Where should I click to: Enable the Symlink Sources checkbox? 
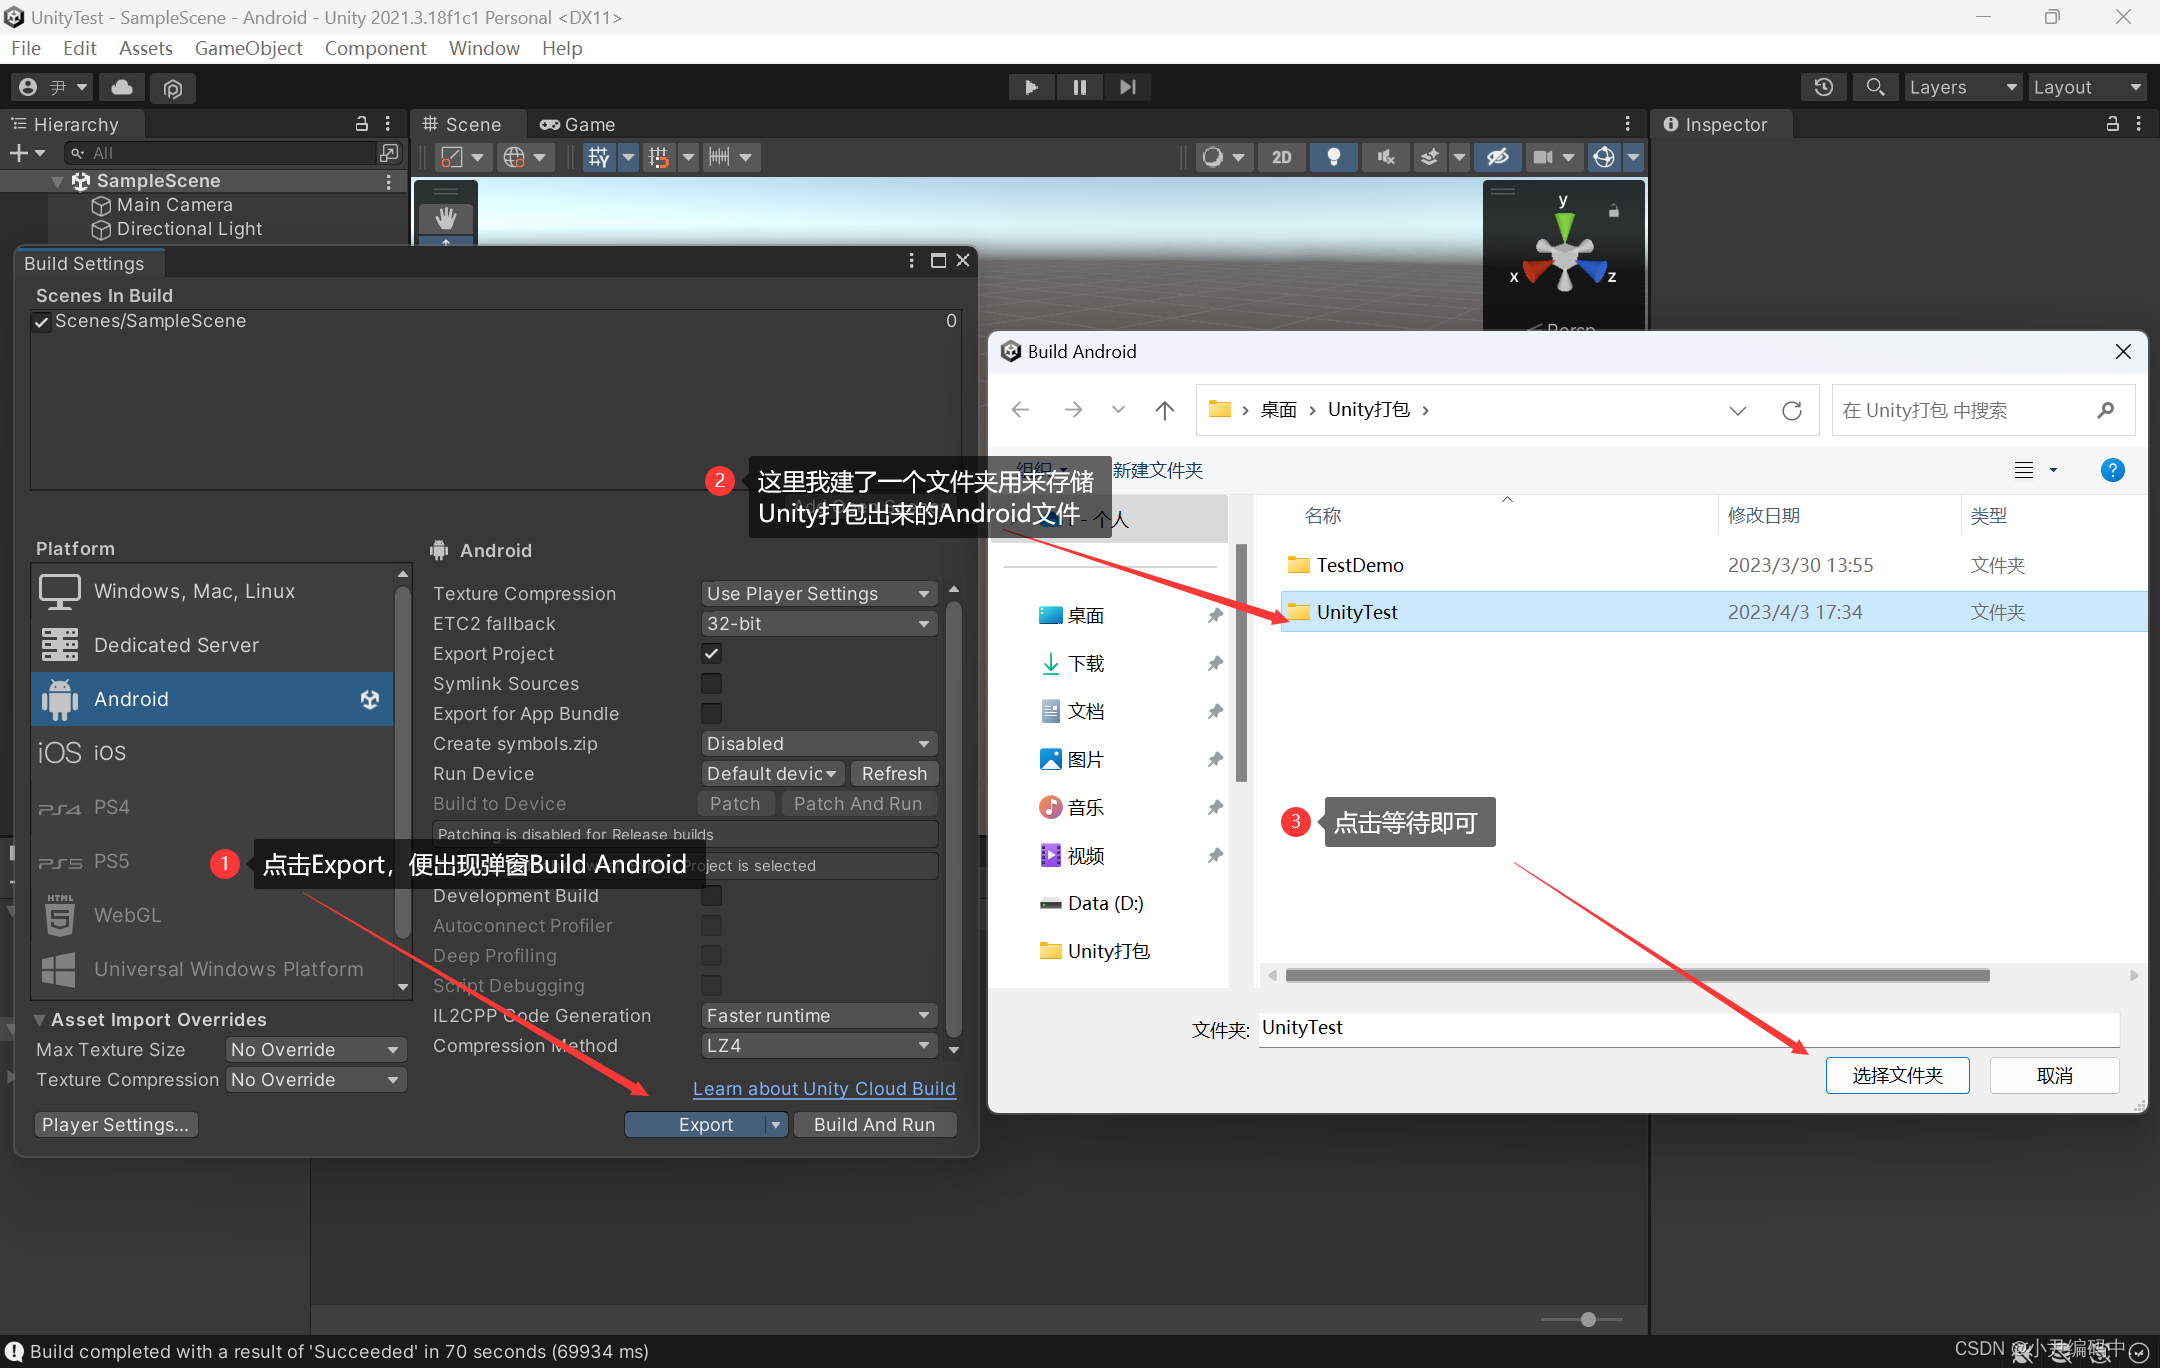[x=711, y=684]
